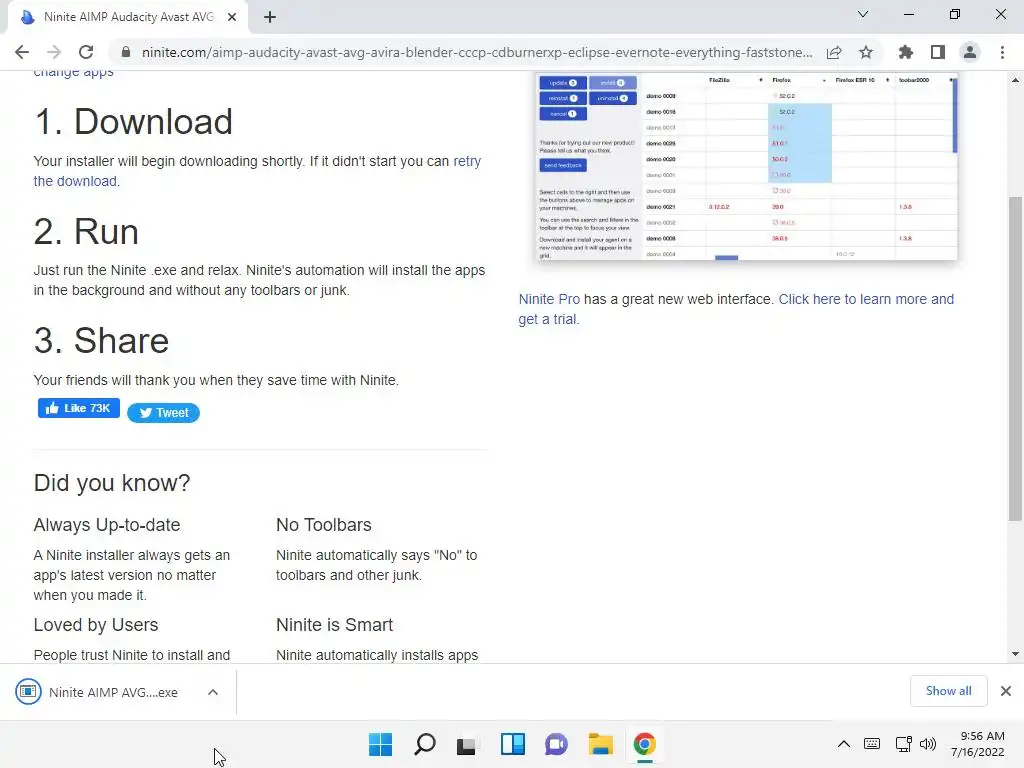Select the Ninite AIMP Audacity tab
1024x768 pixels.
coord(129,17)
